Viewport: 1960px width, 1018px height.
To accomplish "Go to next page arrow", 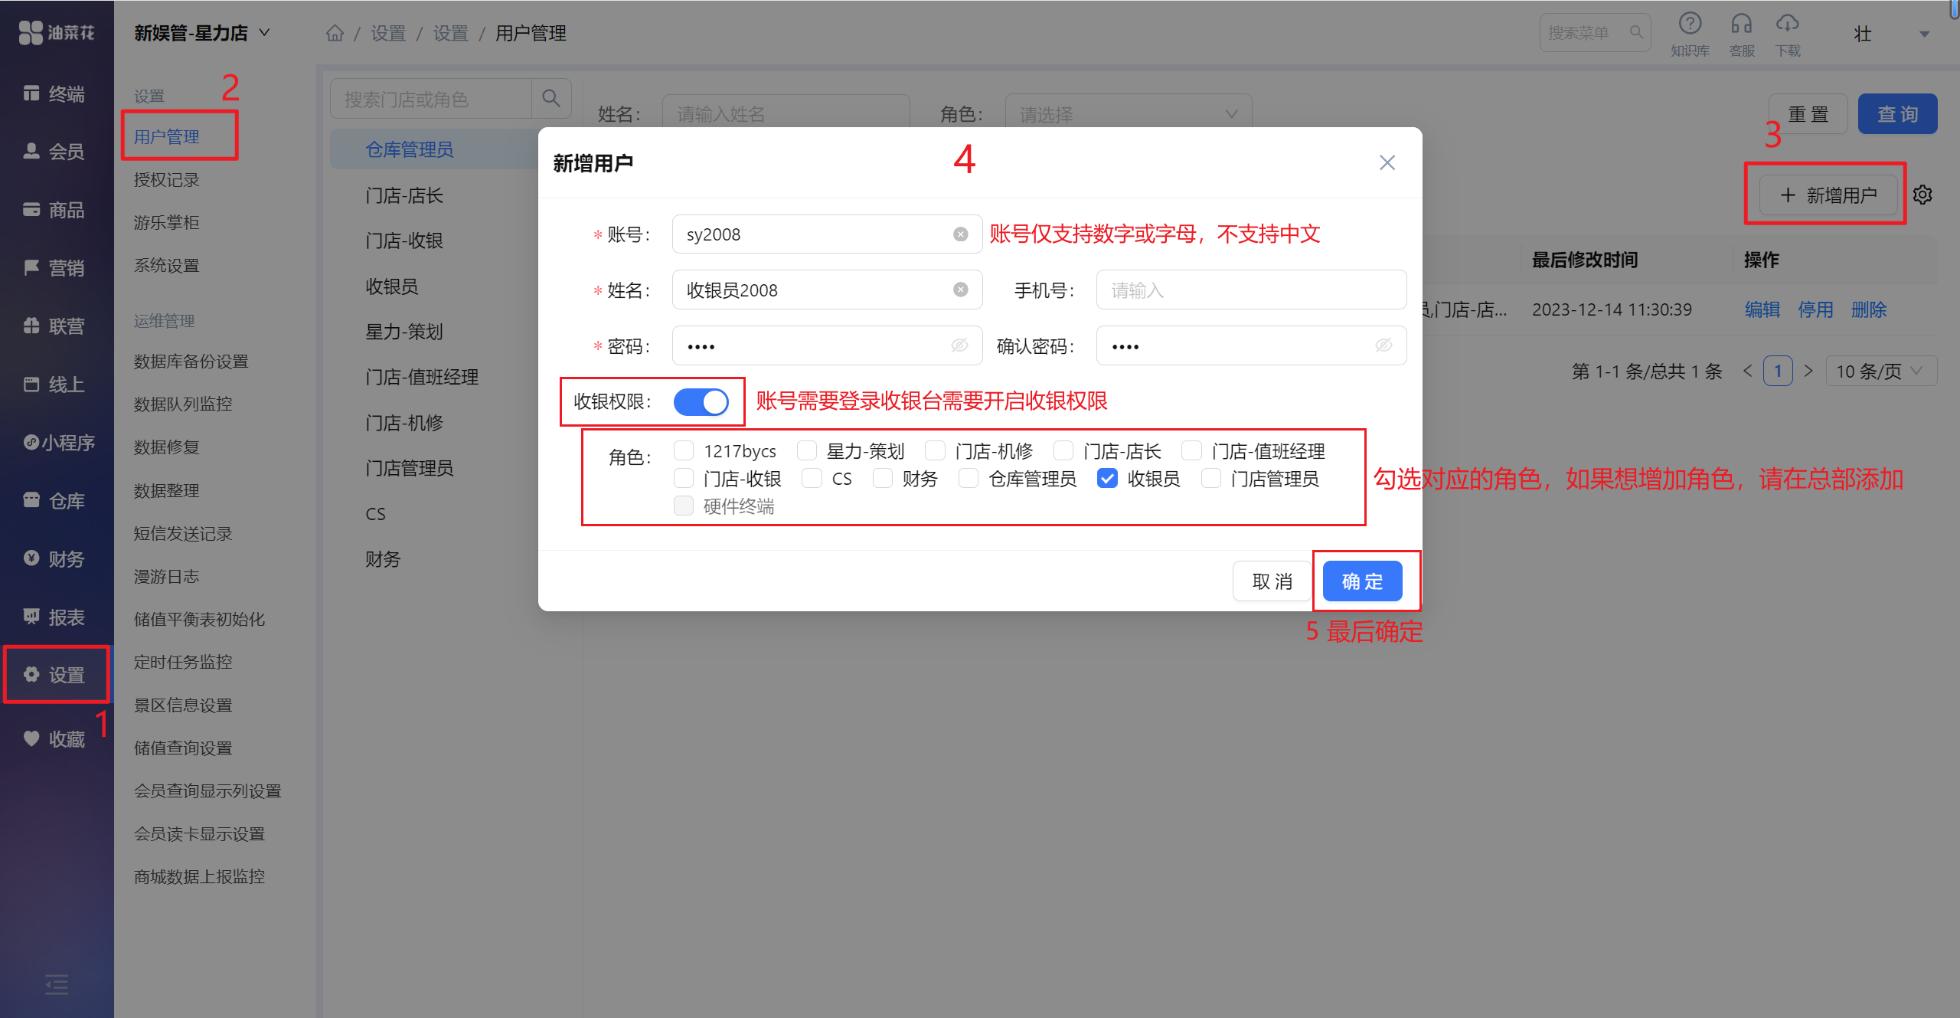I will pyautogui.click(x=1808, y=372).
